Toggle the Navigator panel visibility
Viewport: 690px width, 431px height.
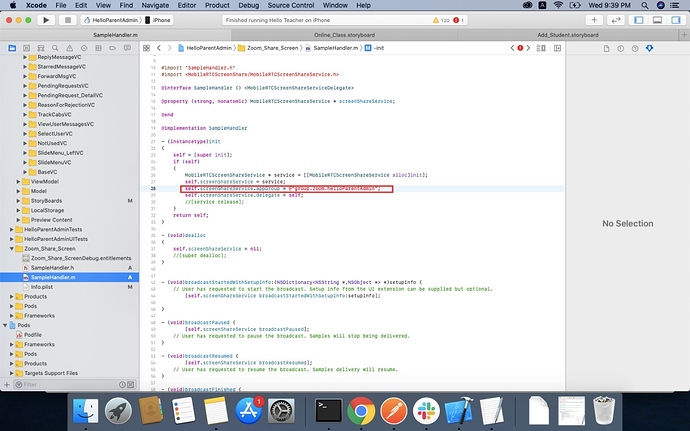pyautogui.click(x=640, y=19)
